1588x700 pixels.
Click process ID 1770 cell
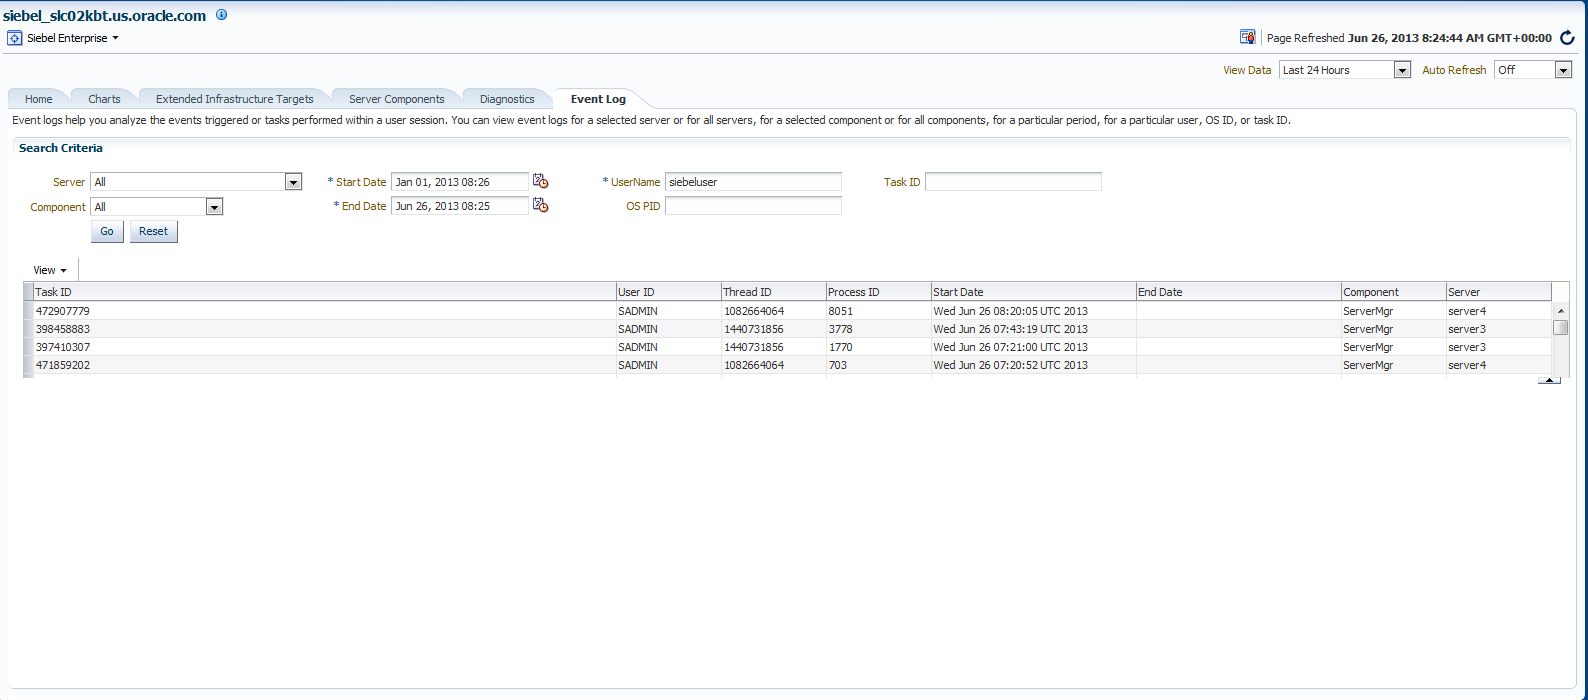tap(878, 347)
